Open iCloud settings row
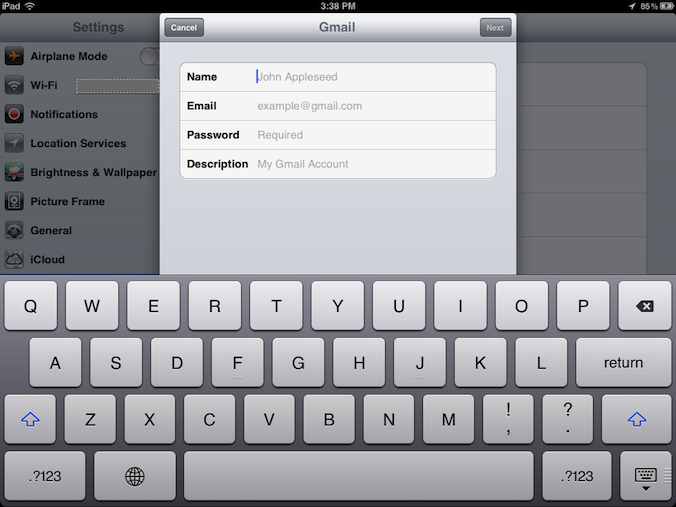The width and height of the screenshot is (676, 507). 80,260
